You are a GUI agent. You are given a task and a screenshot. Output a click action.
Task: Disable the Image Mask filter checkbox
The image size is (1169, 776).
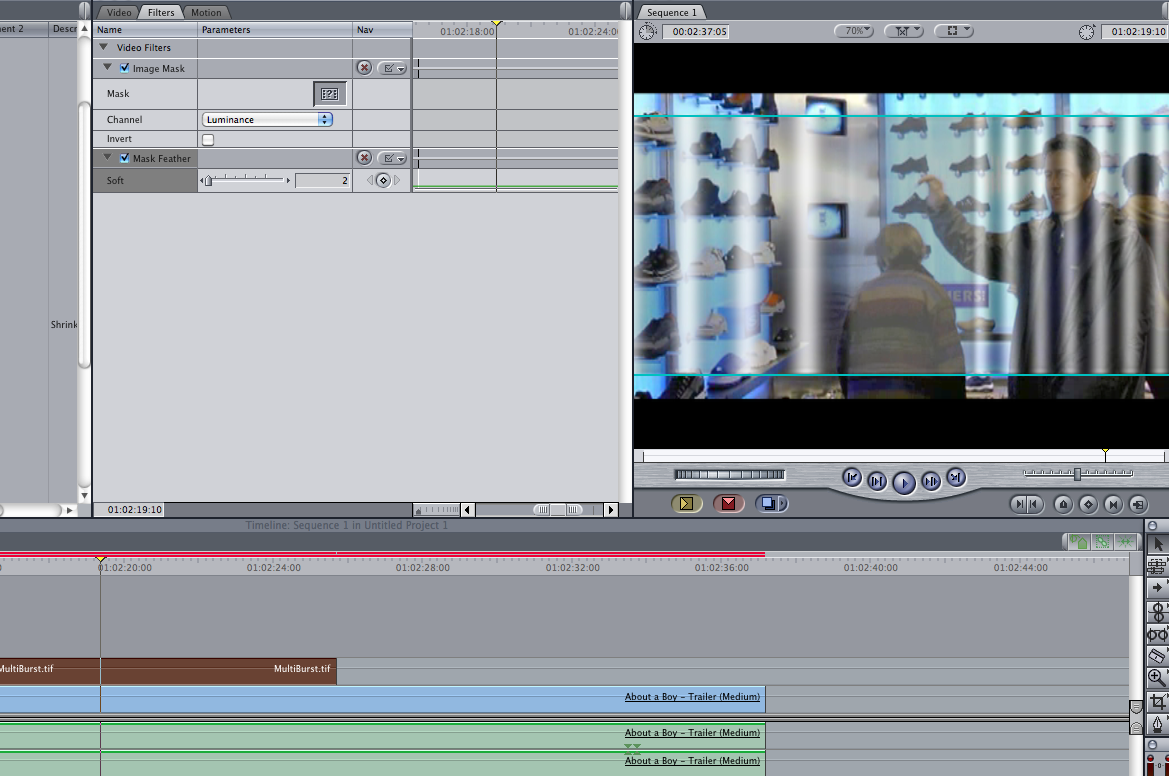(x=125, y=68)
